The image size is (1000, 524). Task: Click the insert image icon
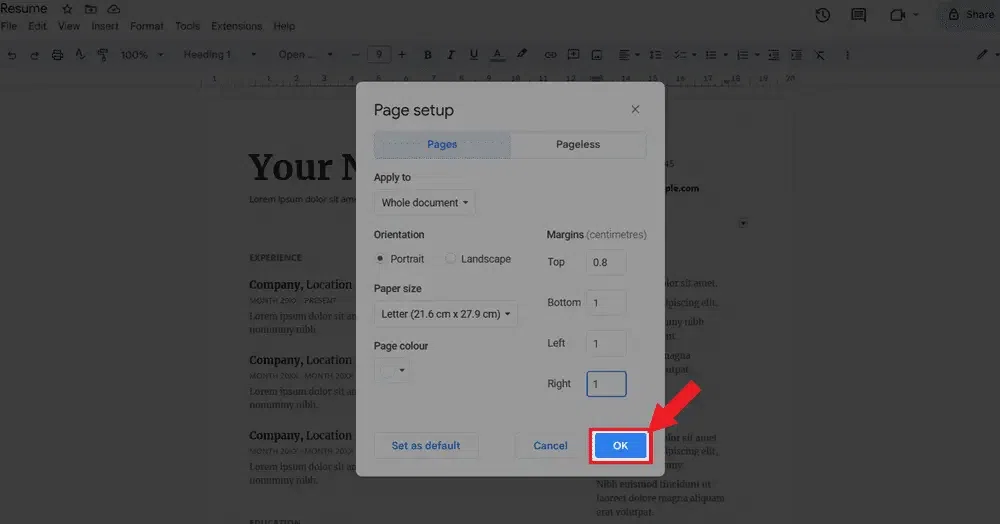[596, 55]
